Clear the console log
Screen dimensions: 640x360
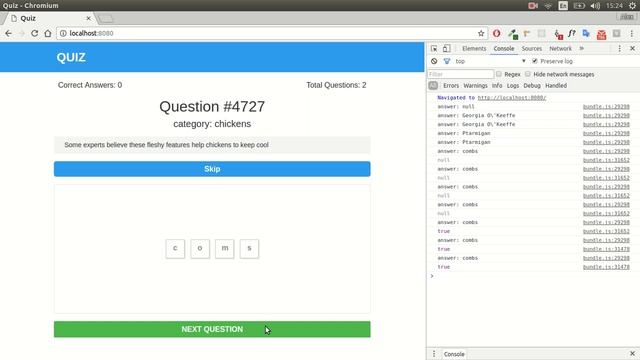click(x=434, y=61)
